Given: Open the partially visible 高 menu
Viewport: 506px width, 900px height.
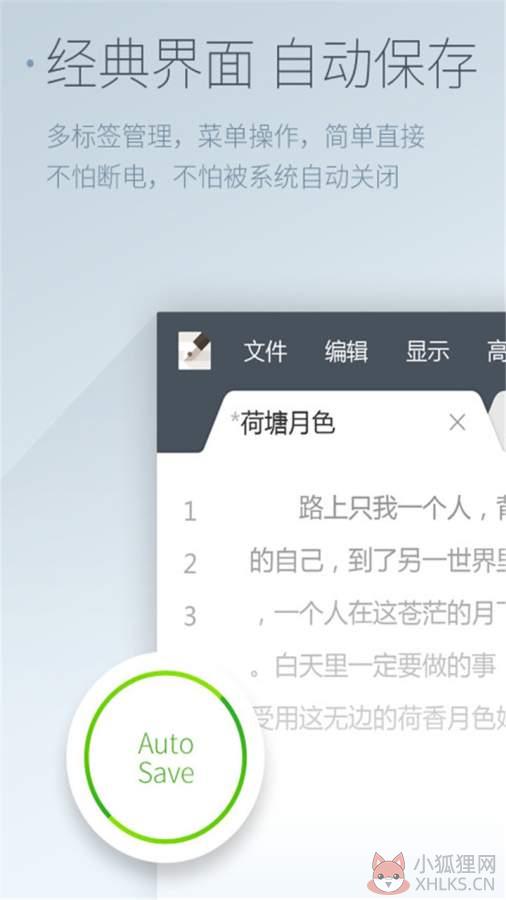Looking at the screenshot, I should (x=496, y=351).
